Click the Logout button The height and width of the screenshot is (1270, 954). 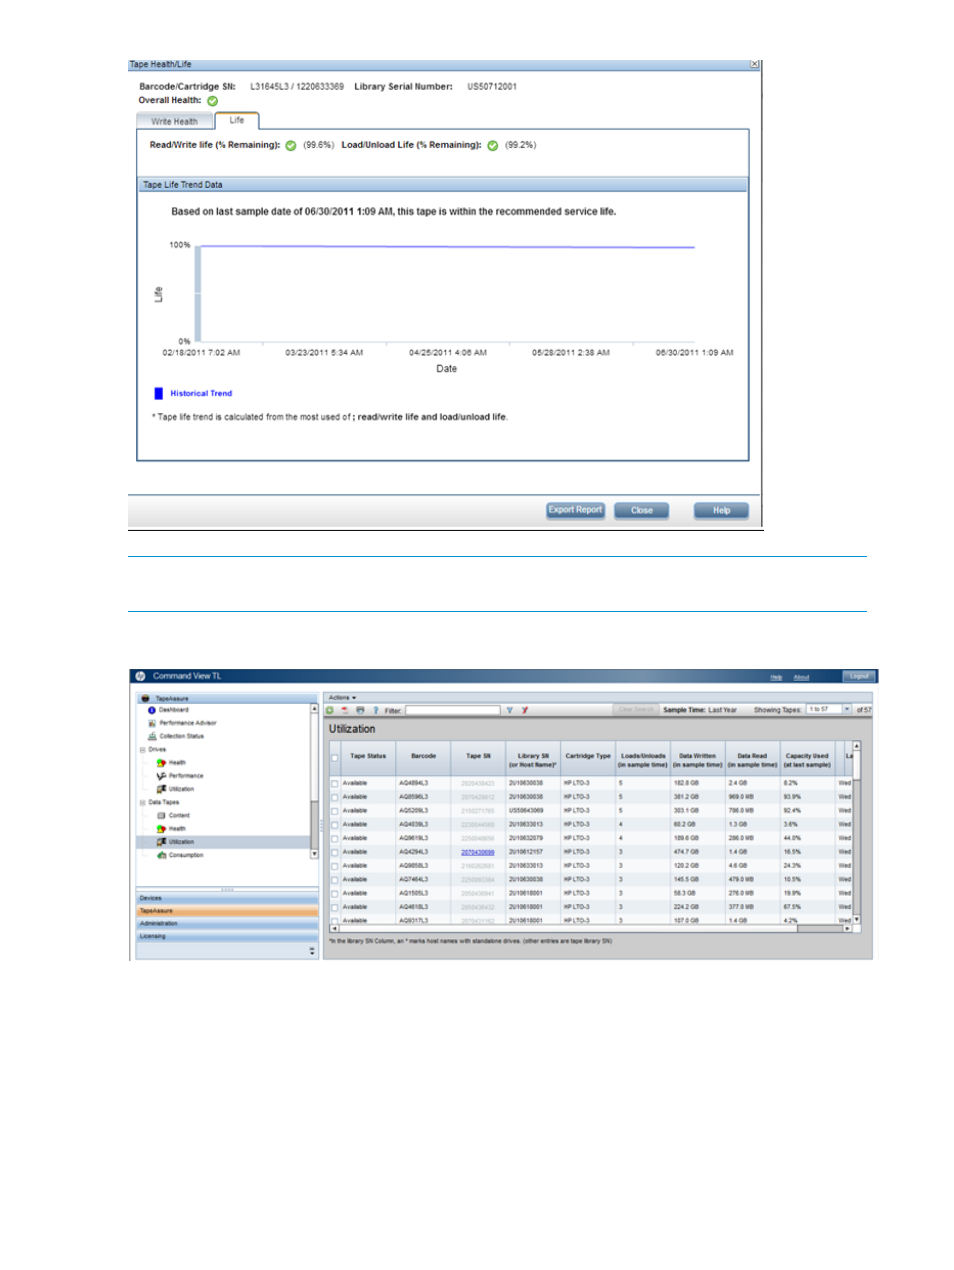point(858,676)
